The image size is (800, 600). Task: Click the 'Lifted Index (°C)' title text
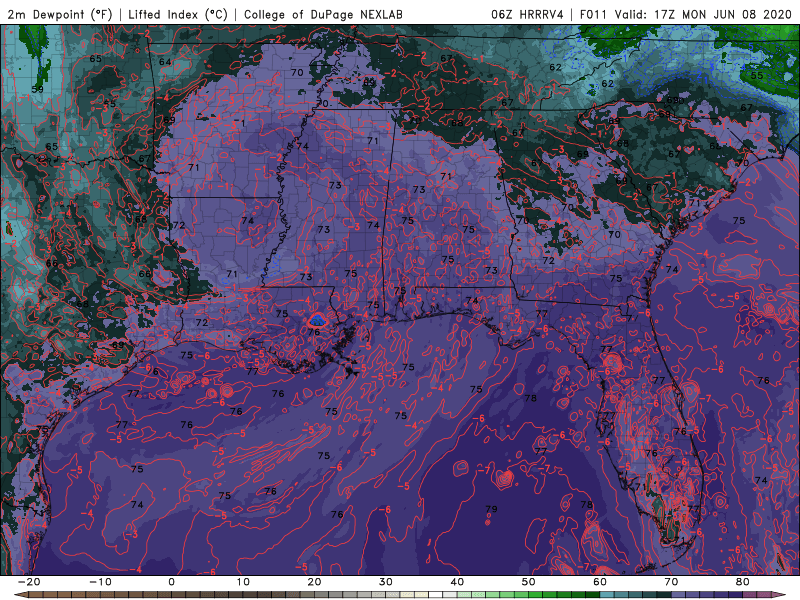(x=178, y=15)
